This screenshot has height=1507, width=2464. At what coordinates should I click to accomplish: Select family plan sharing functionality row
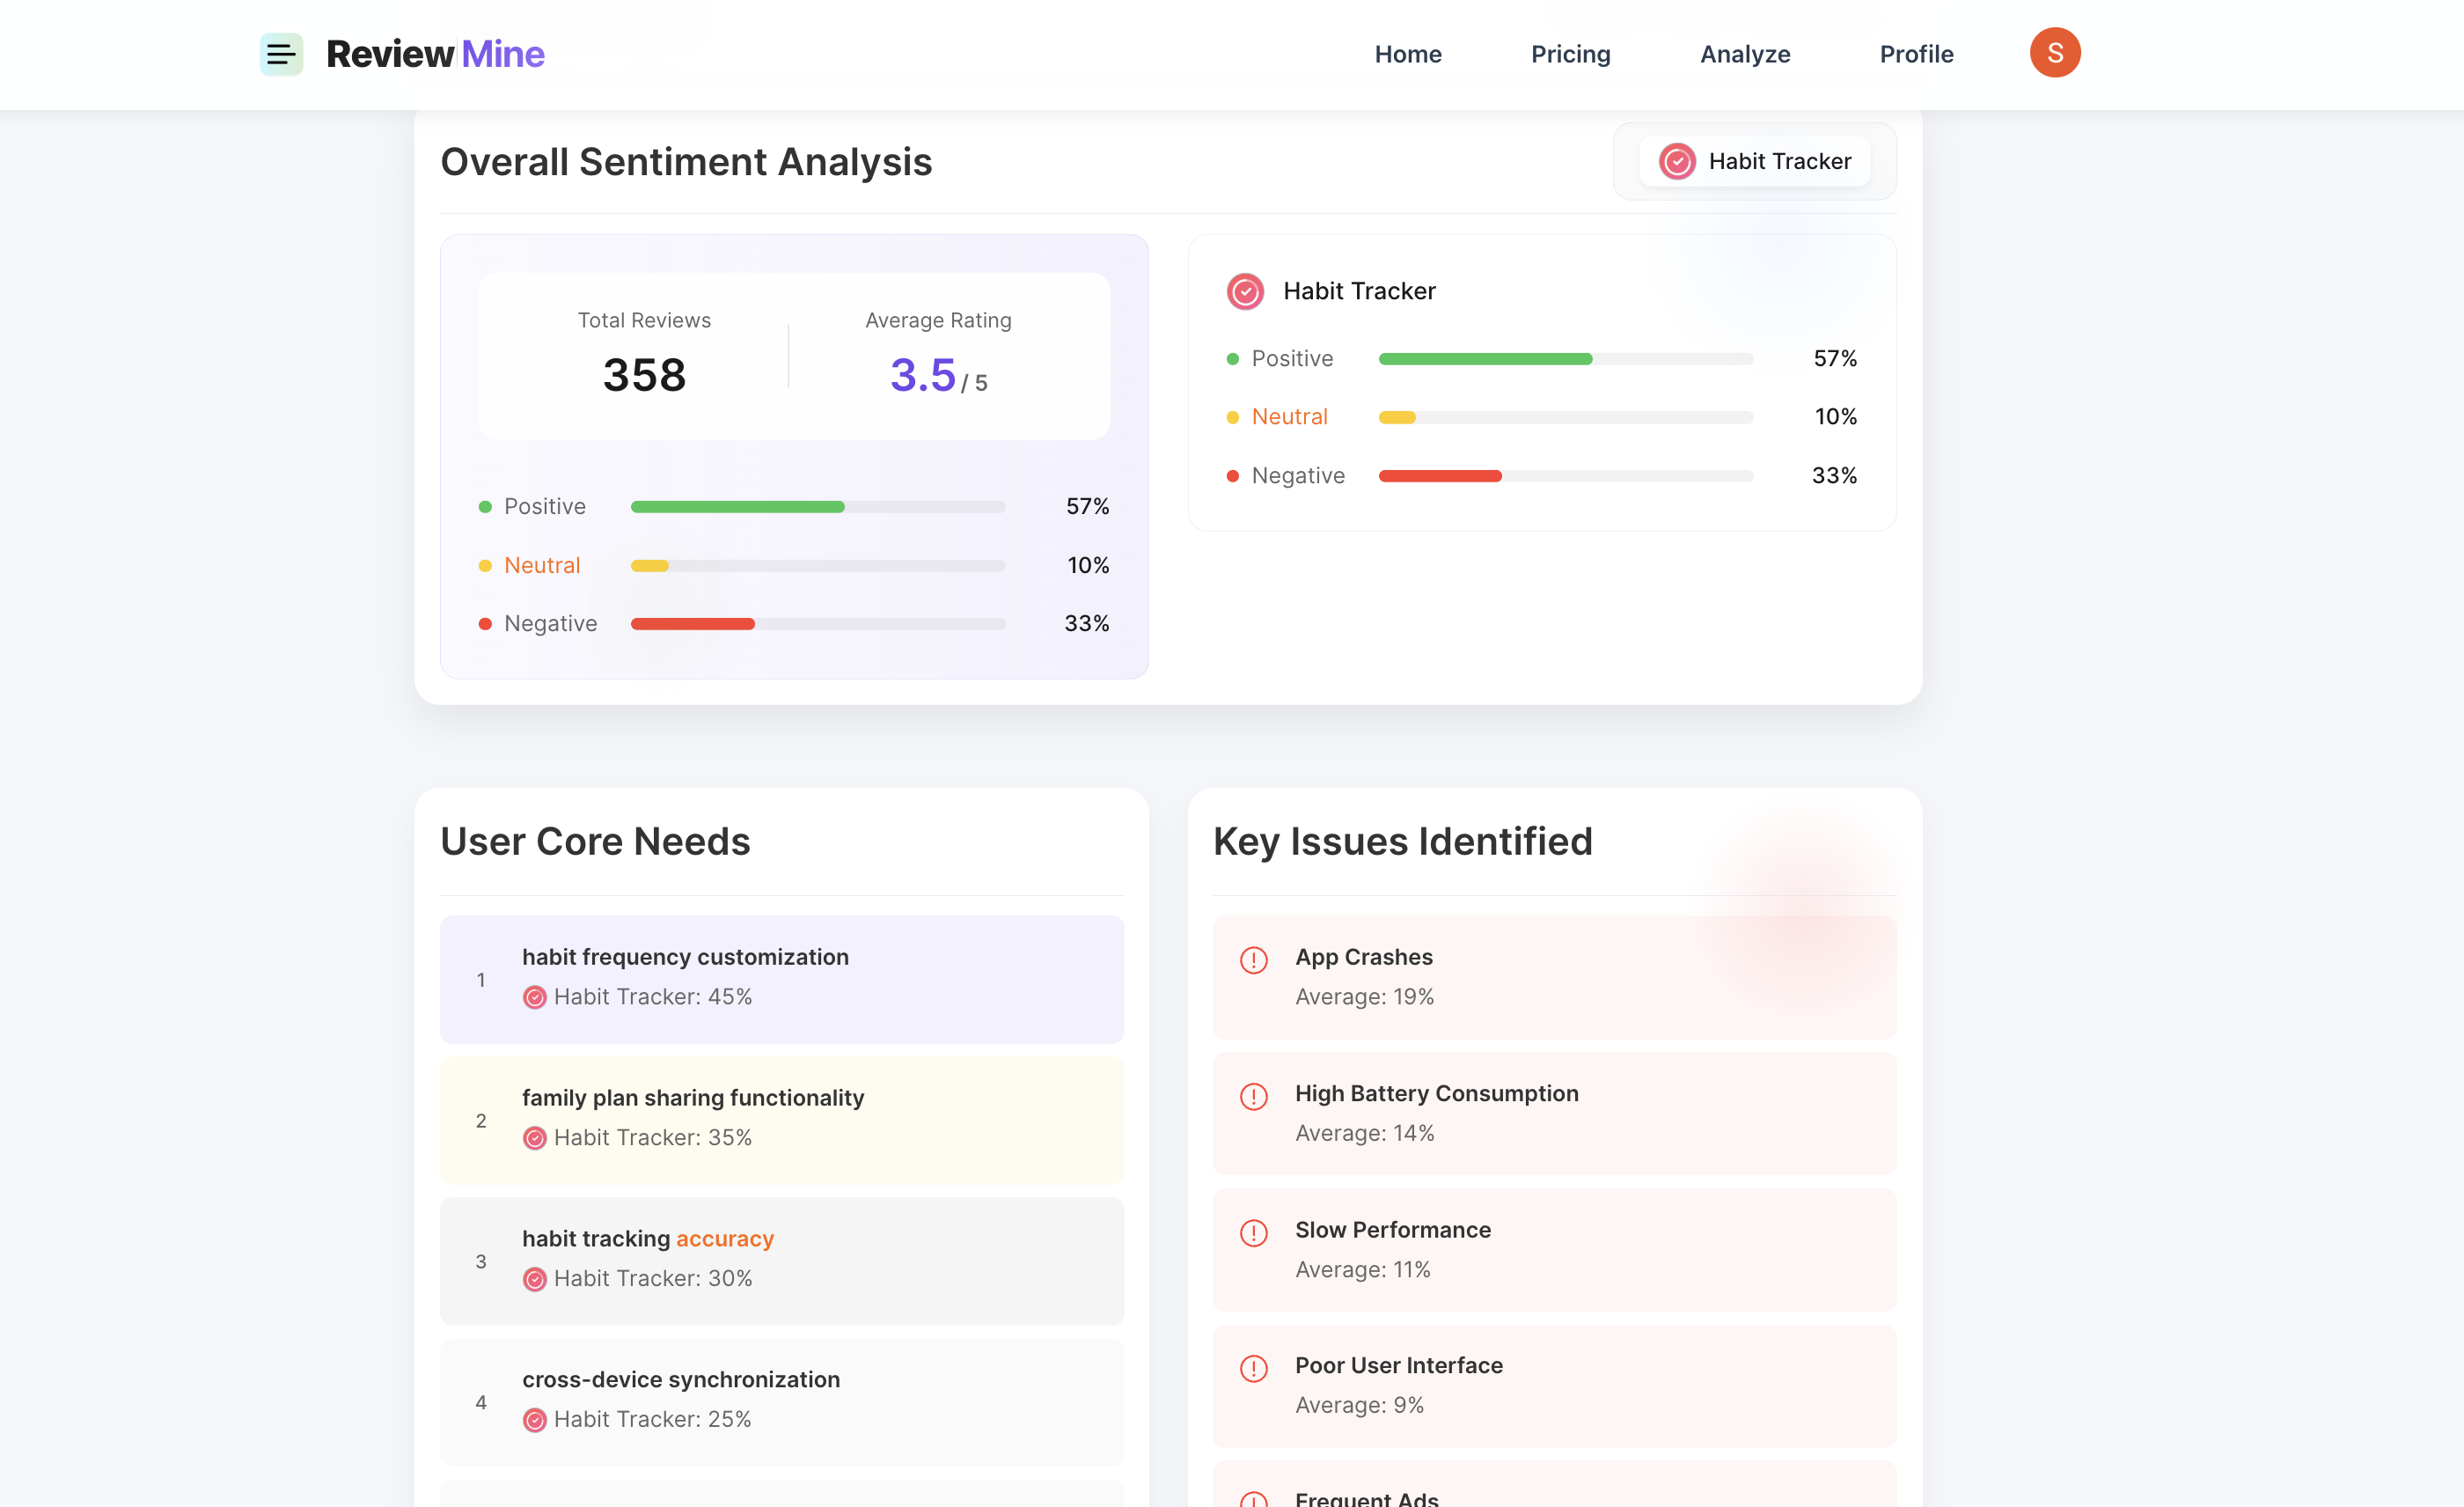tap(782, 1120)
